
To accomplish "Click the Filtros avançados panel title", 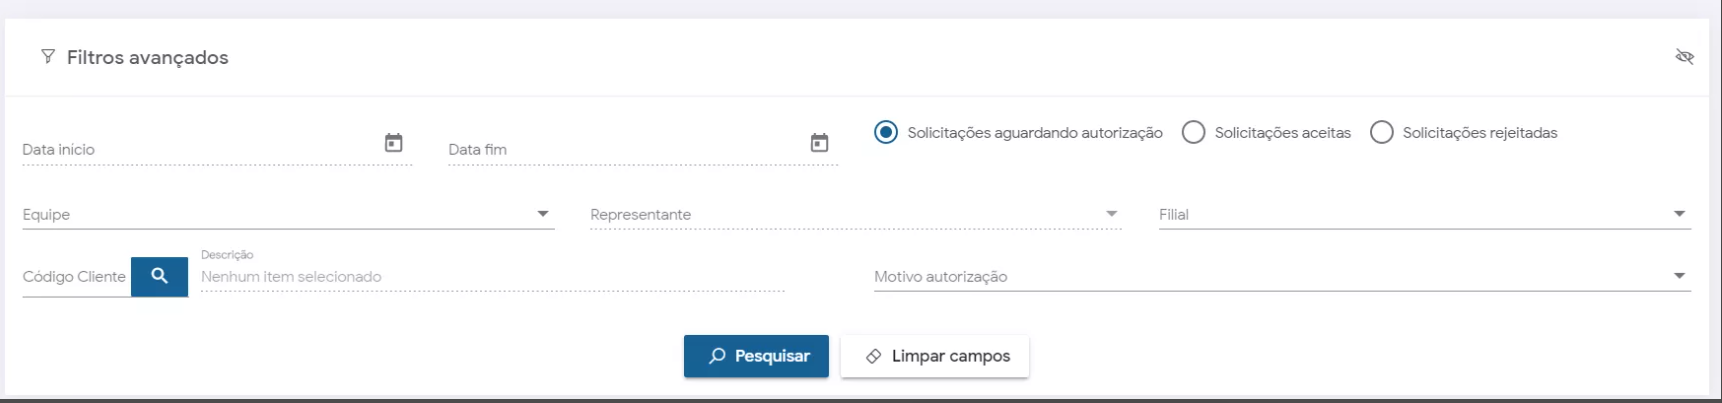I will point(147,57).
